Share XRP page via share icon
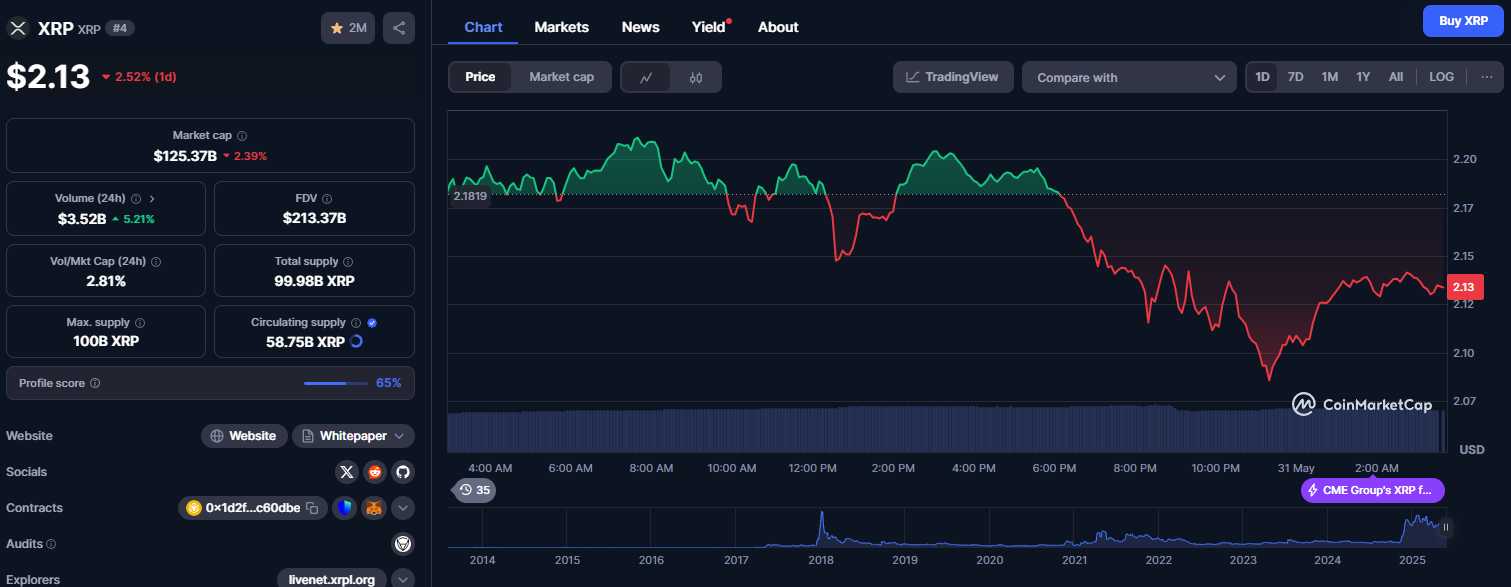 tap(399, 28)
